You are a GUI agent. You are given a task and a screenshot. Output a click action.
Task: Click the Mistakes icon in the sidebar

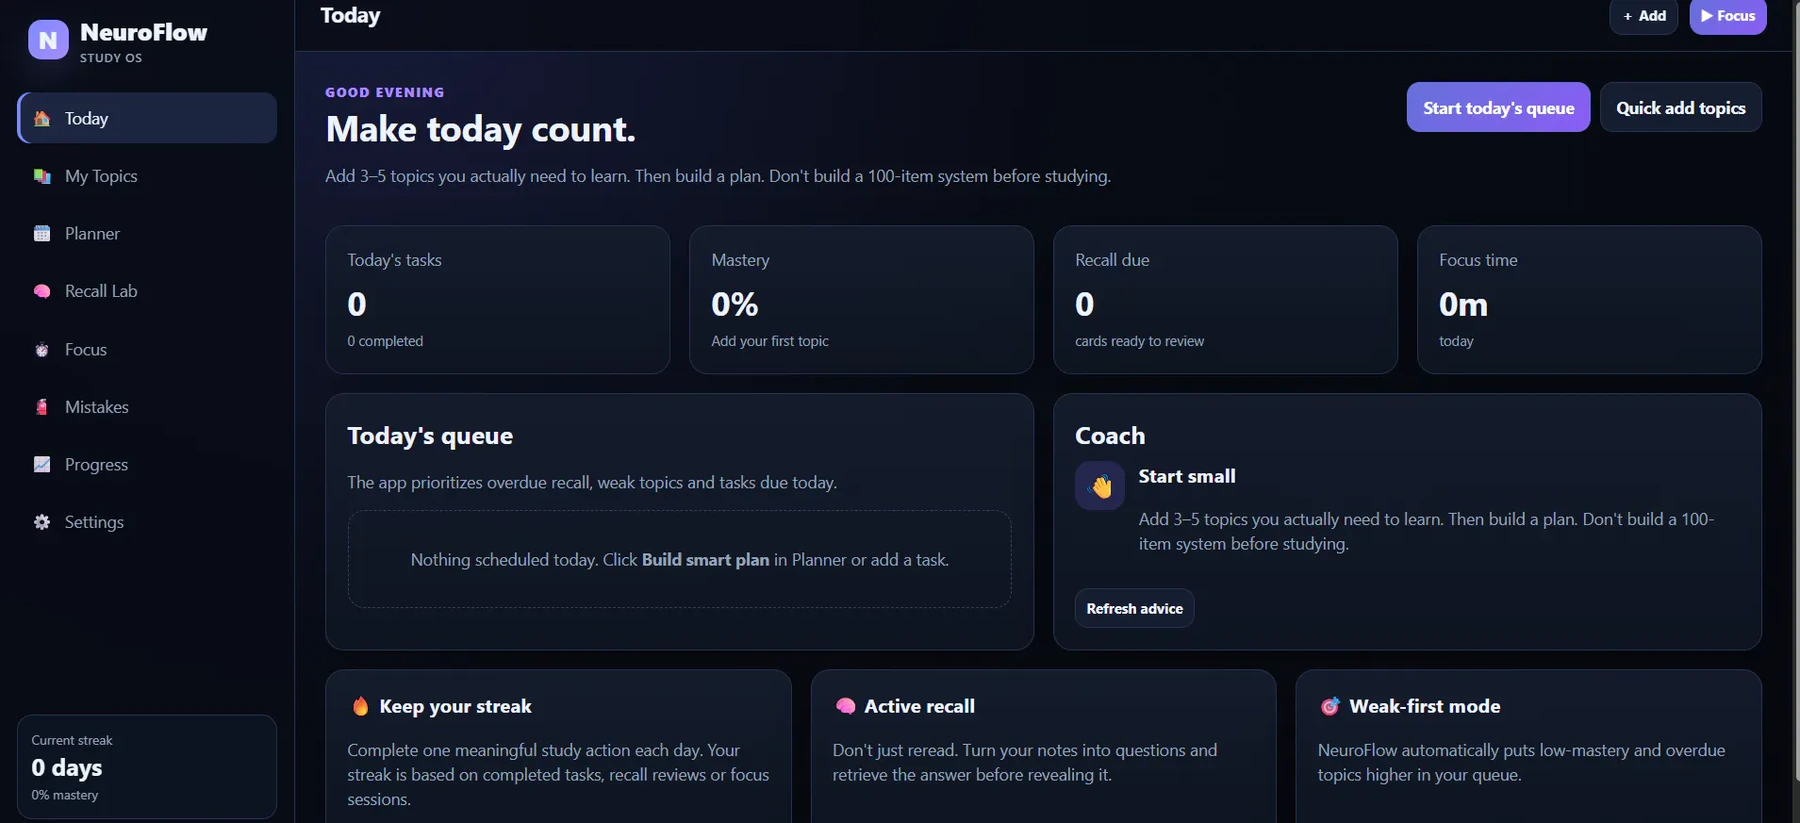[42, 407]
